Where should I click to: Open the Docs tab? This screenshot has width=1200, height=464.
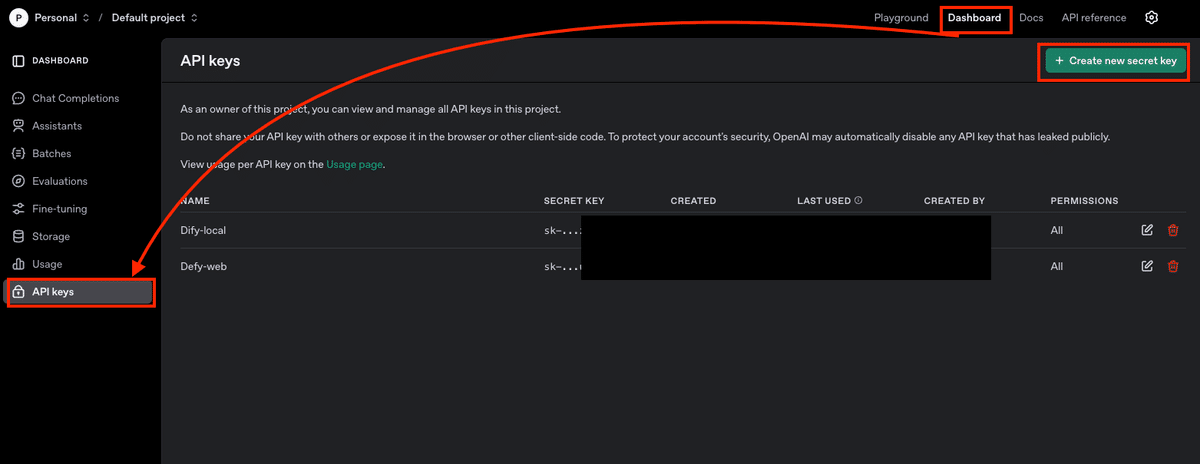(1031, 18)
